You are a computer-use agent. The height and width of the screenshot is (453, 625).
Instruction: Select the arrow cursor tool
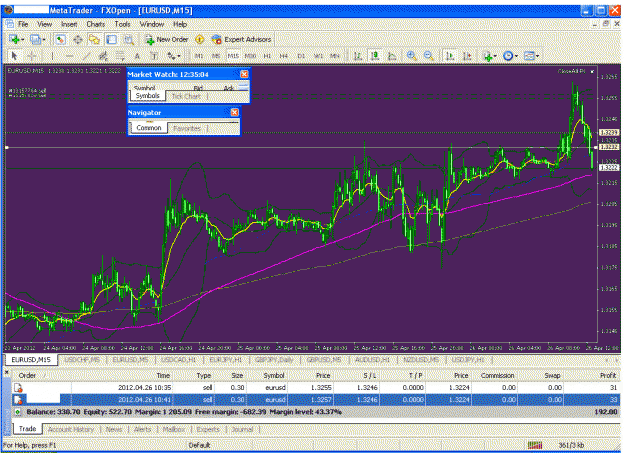click(14, 56)
